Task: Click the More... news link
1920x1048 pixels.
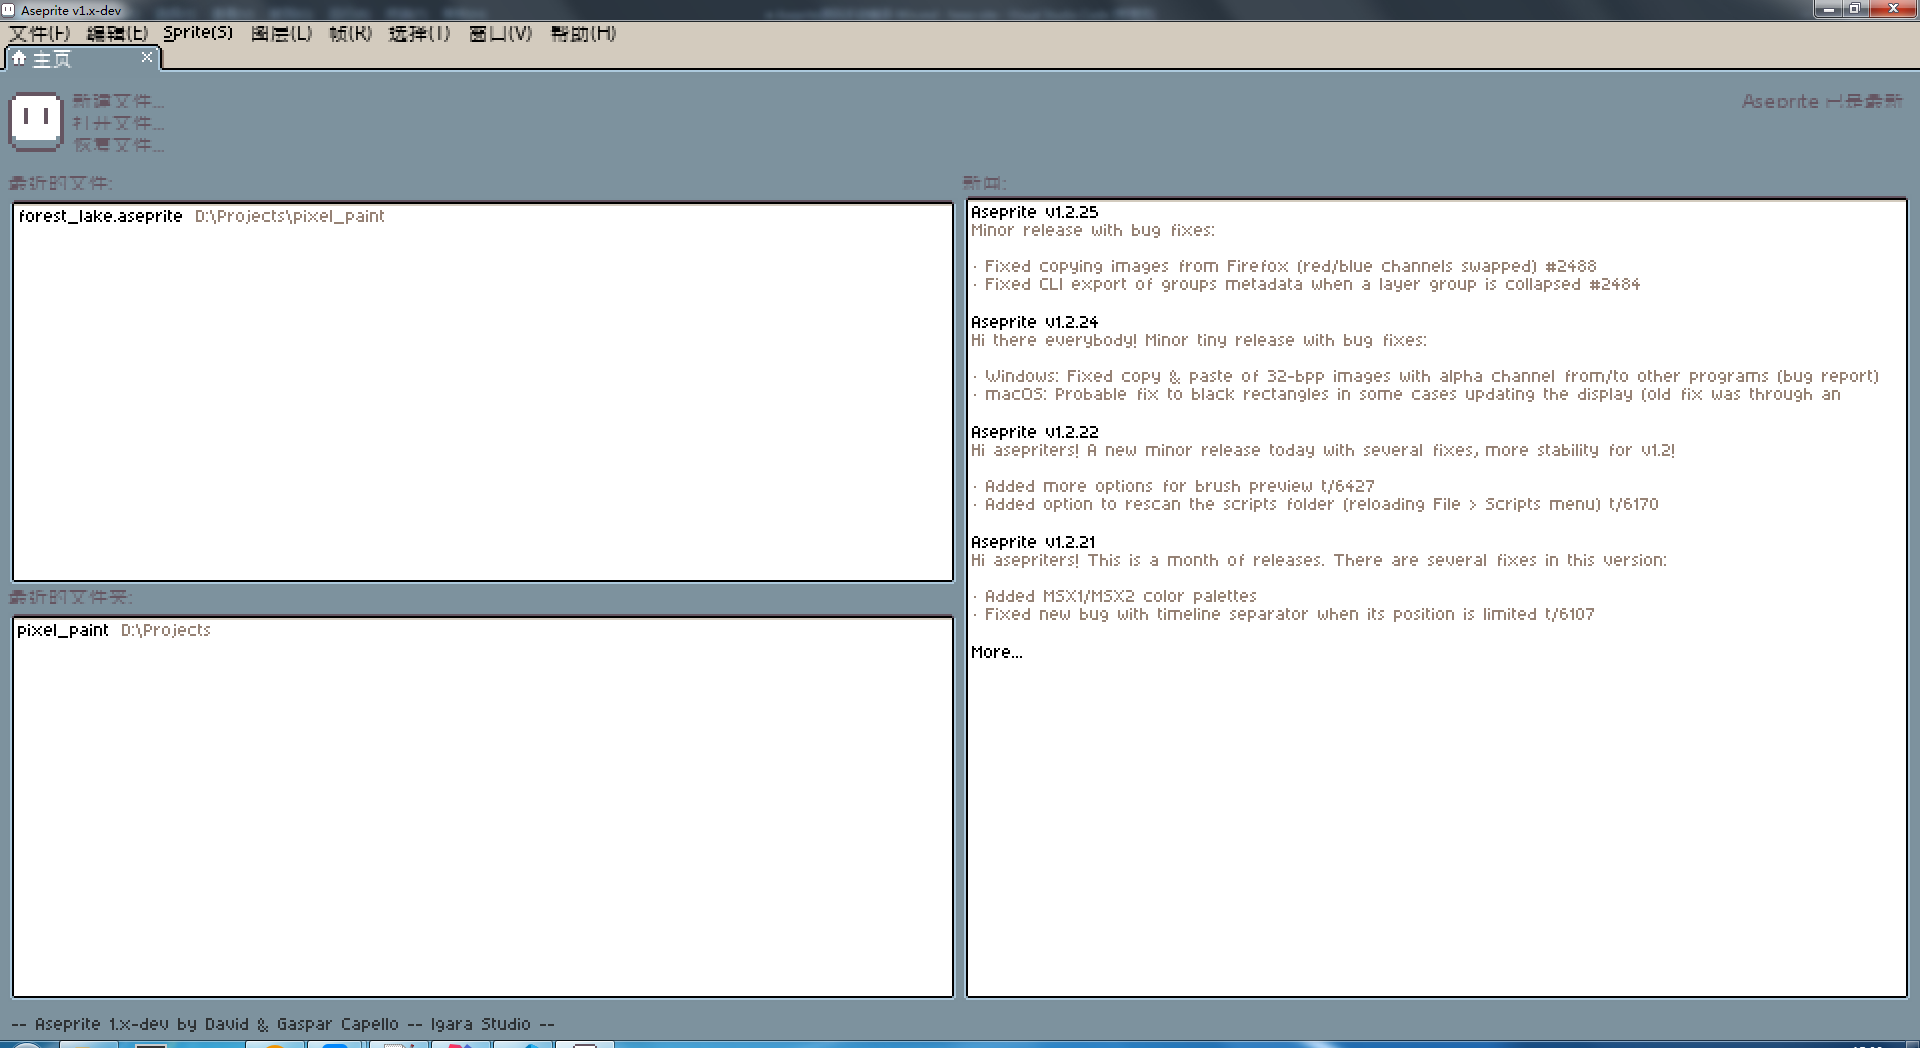Action: click(996, 652)
